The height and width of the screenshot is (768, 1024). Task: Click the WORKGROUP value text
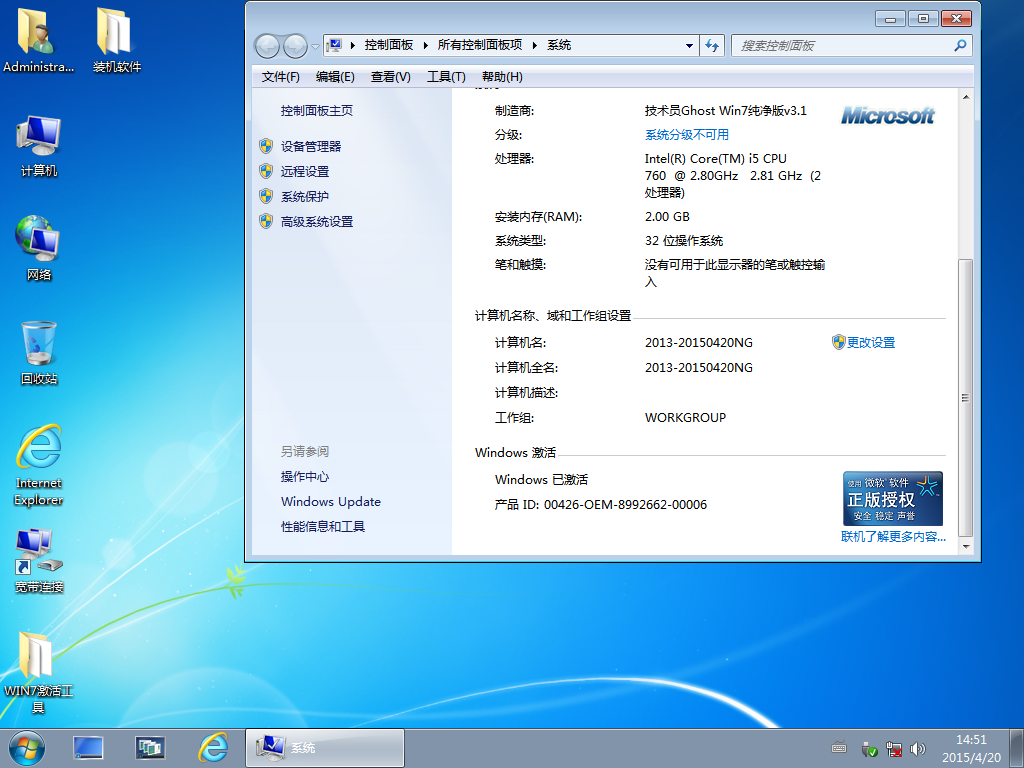point(685,418)
